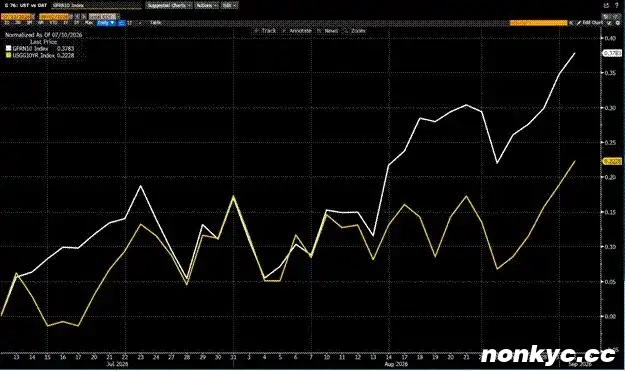Select the Max period range
Image resolution: width=625 pixels, height=371 pixels.
pyautogui.click(x=89, y=23)
